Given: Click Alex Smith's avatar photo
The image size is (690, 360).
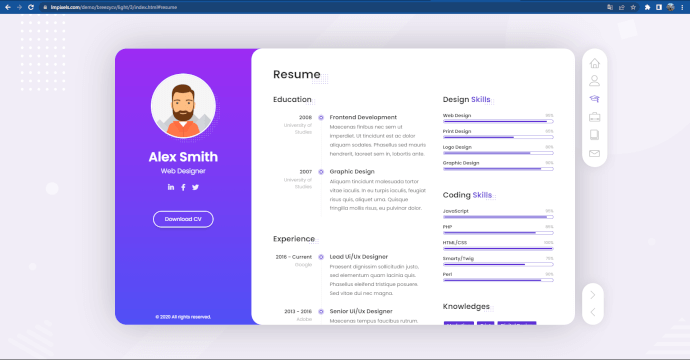Looking at the screenshot, I should point(183,106).
